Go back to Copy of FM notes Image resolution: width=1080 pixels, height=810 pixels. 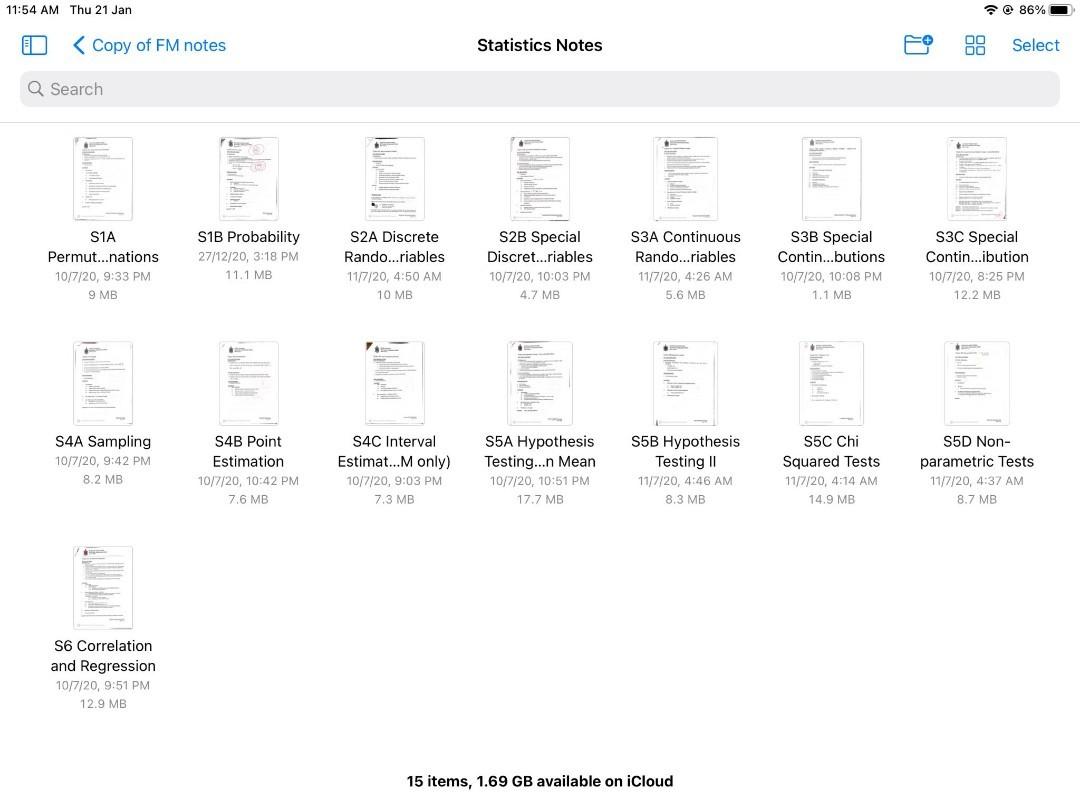(x=149, y=45)
